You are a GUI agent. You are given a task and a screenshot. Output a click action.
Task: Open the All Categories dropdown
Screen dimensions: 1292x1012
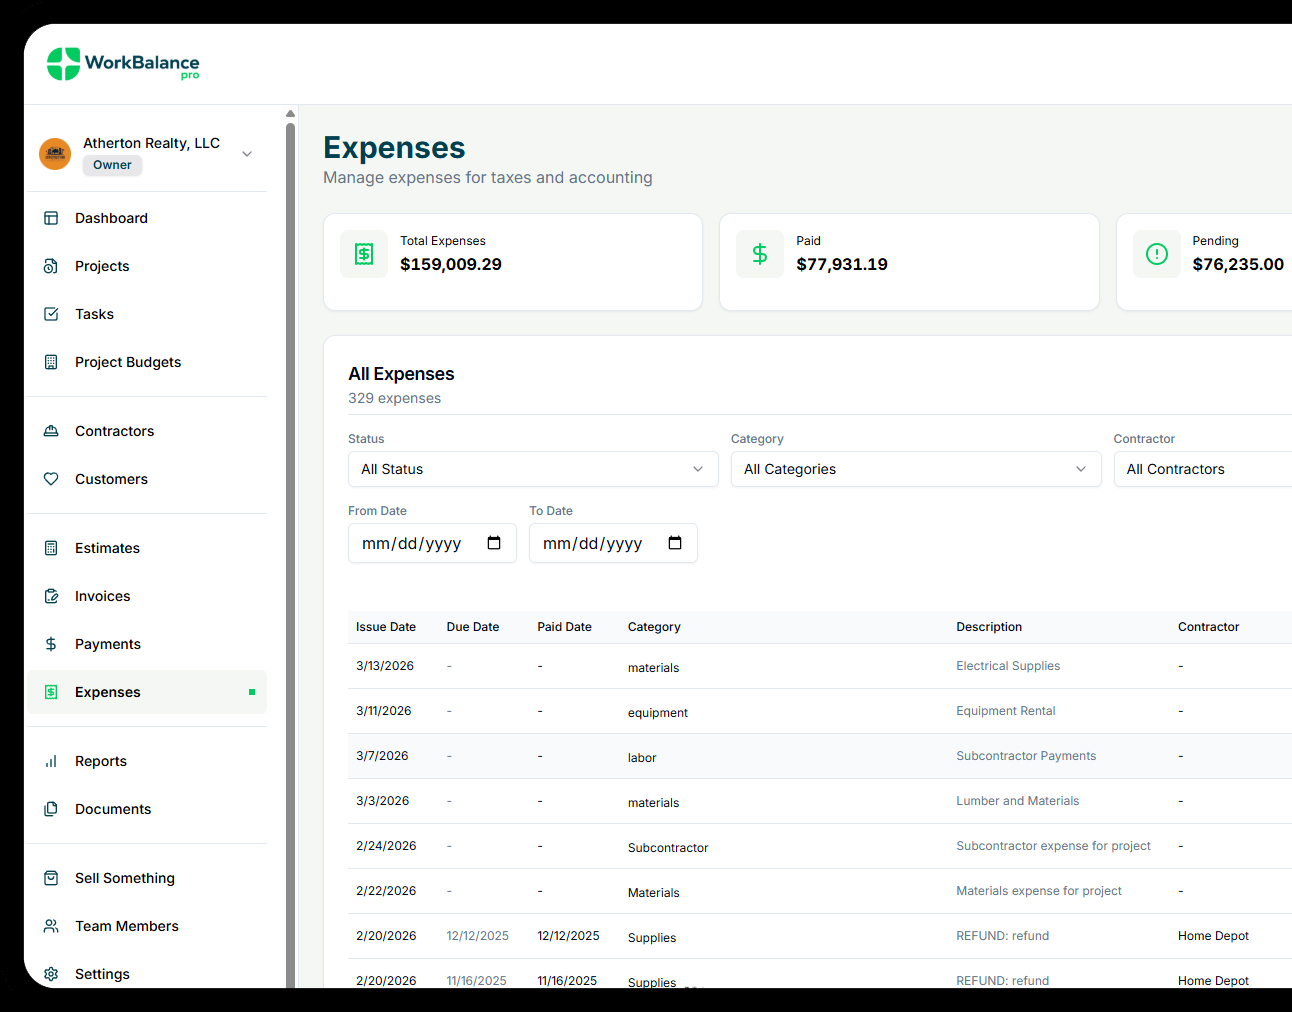coord(915,469)
